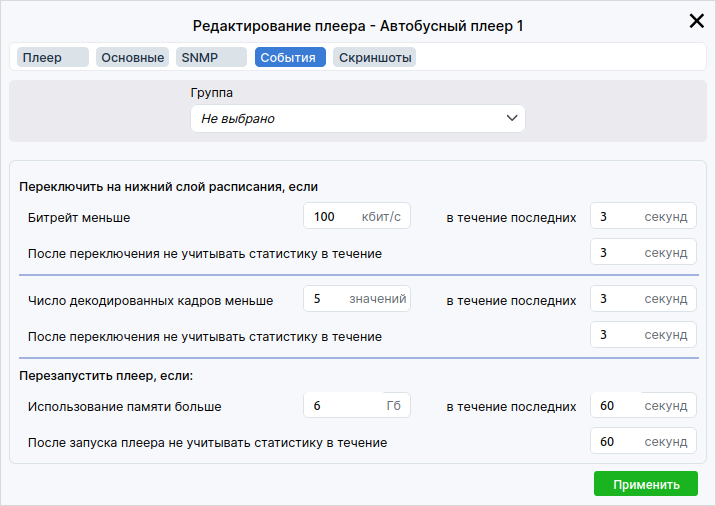Edit После запуска плеера seconds field

(643, 441)
